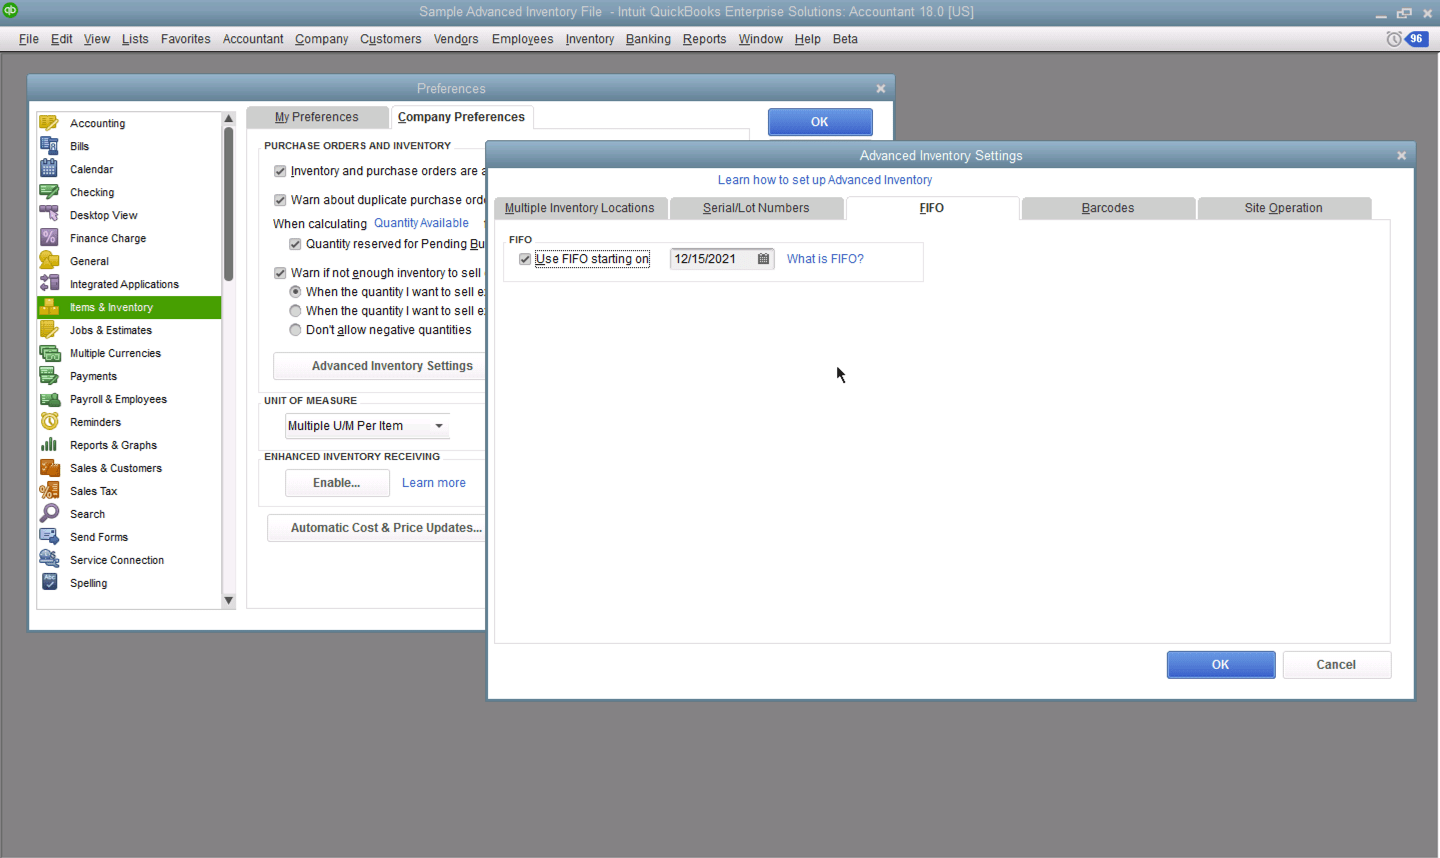Uncheck Use FIFO starting on checkbox
The image size is (1440, 858).
click(x=525, y=259)
